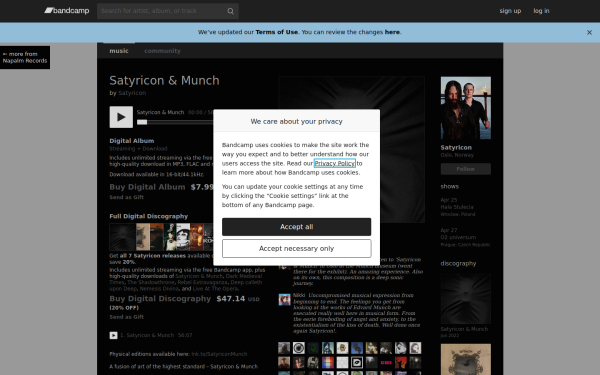Click the Bandcamp logo
Screen dimensions: 600x375
[x=67, y=11]
